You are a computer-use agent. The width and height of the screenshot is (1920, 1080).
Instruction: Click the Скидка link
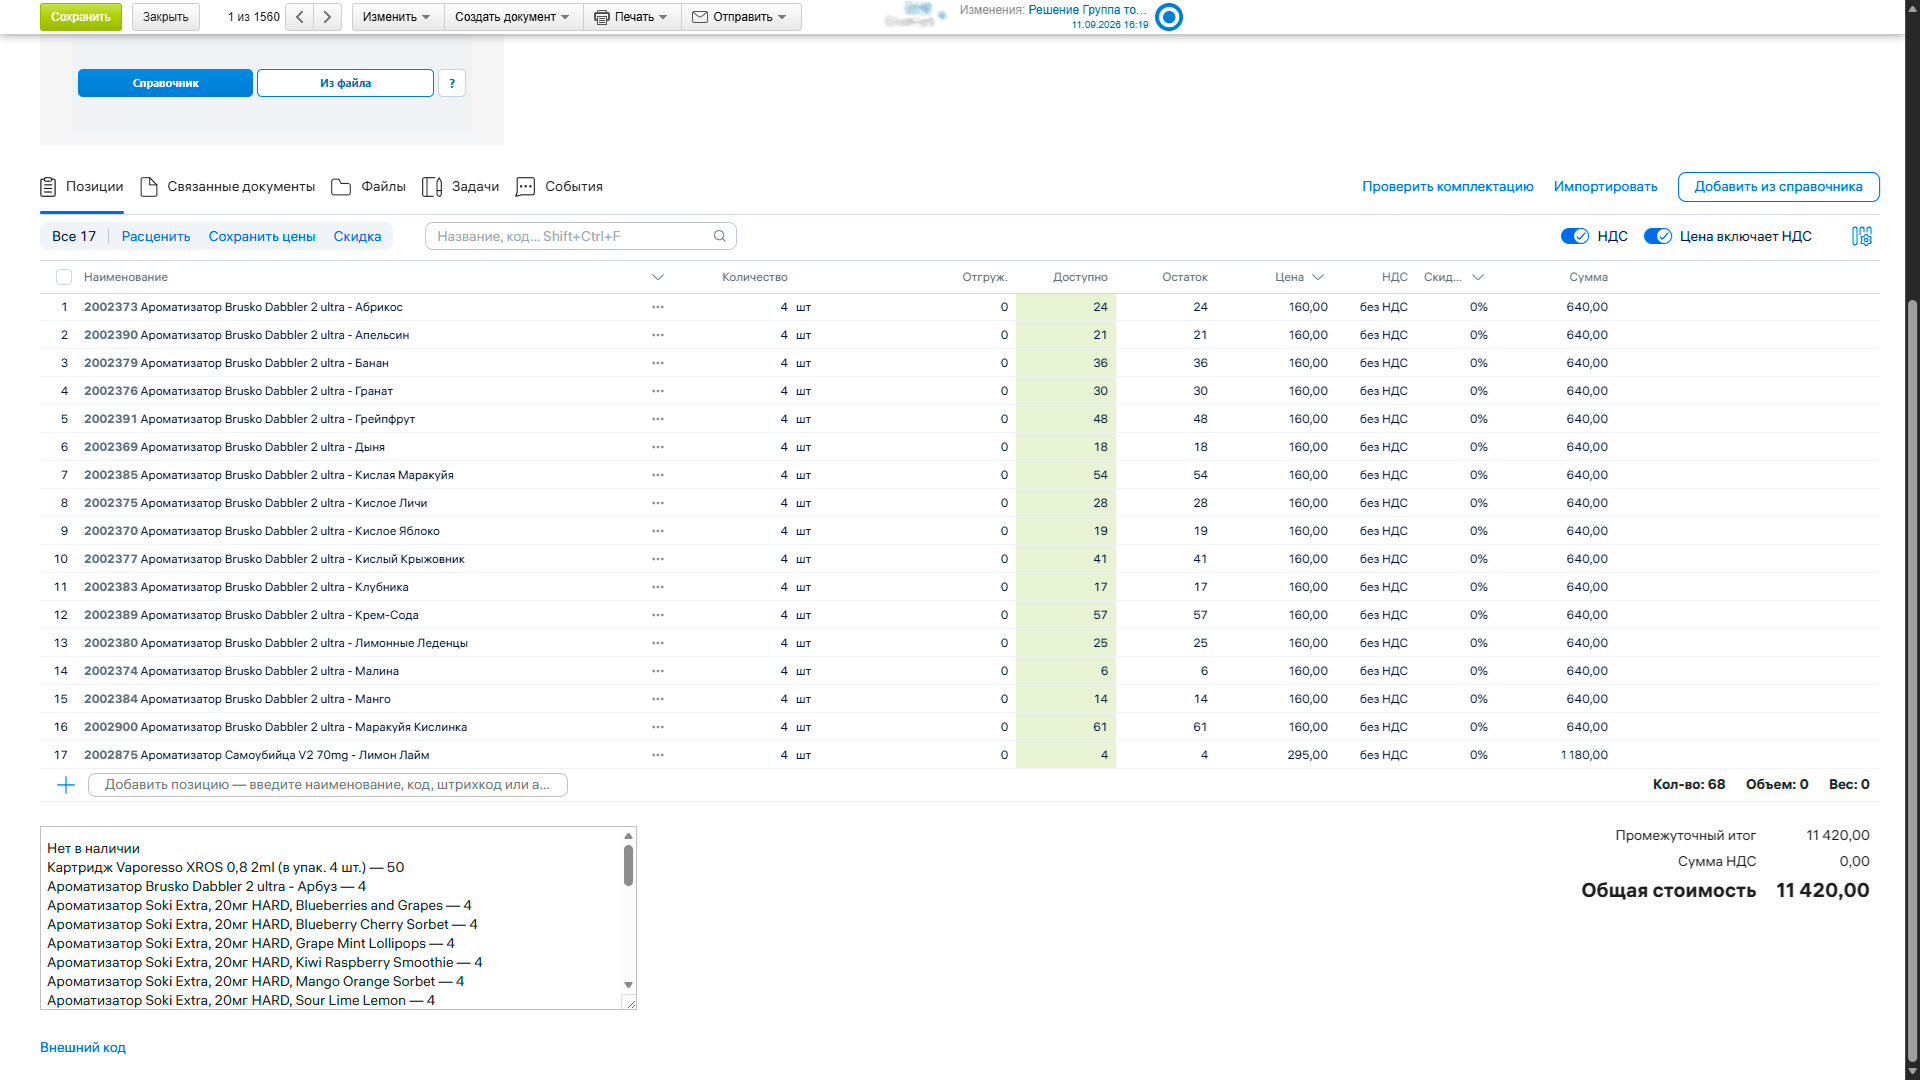click(x=357, y=236)
